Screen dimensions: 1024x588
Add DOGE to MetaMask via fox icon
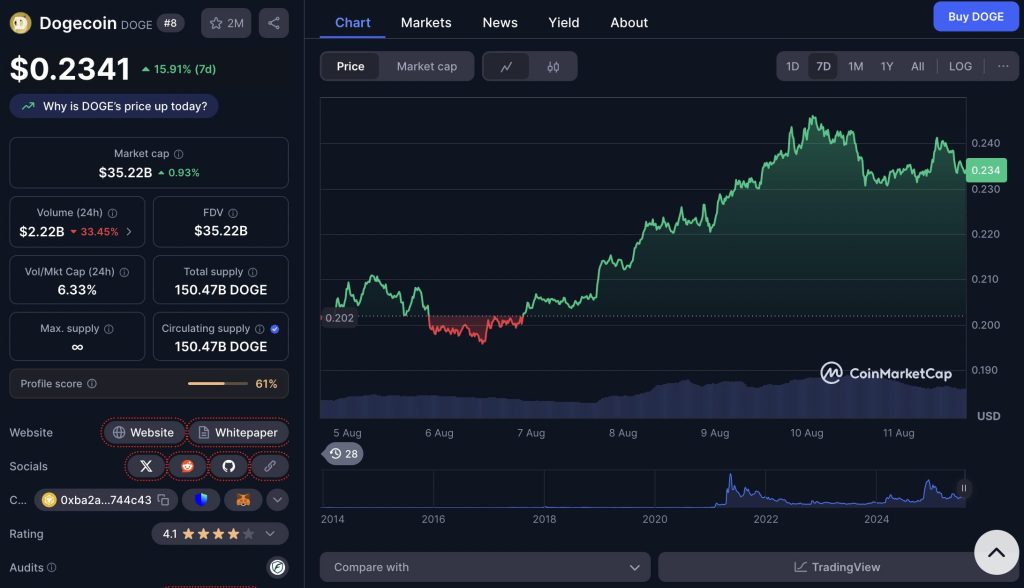click(243, 500)
